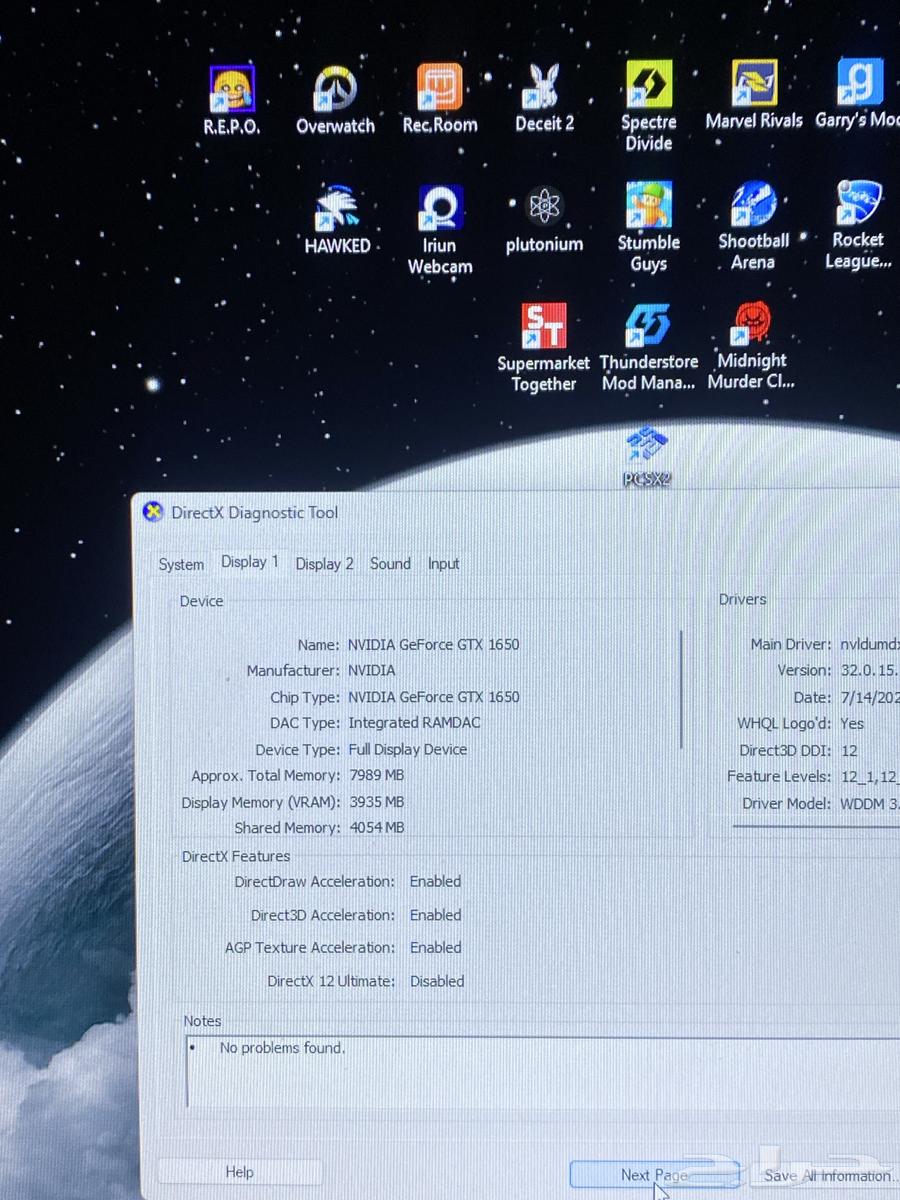Screen dimensions: 900x1200
Task: Click the Help button
Action: (x=240, y=1172)
